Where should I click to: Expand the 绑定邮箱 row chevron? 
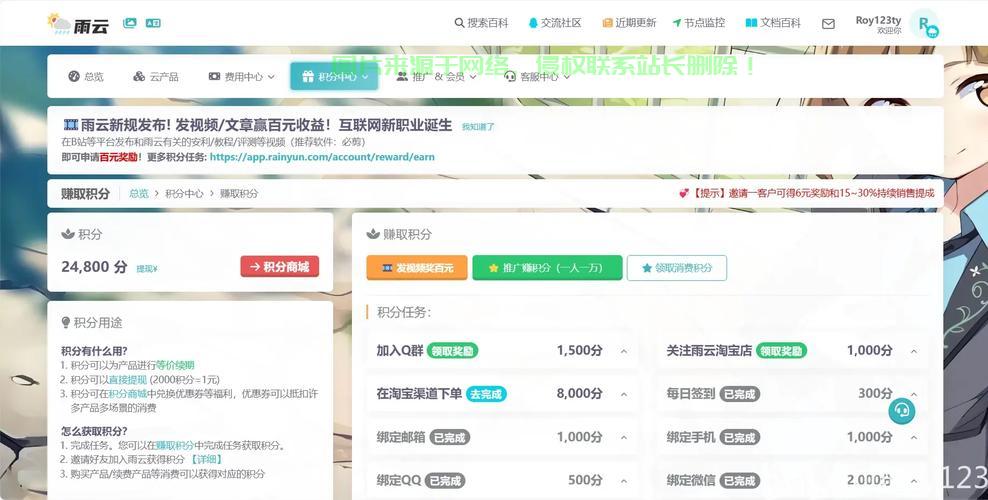point(624,438)
